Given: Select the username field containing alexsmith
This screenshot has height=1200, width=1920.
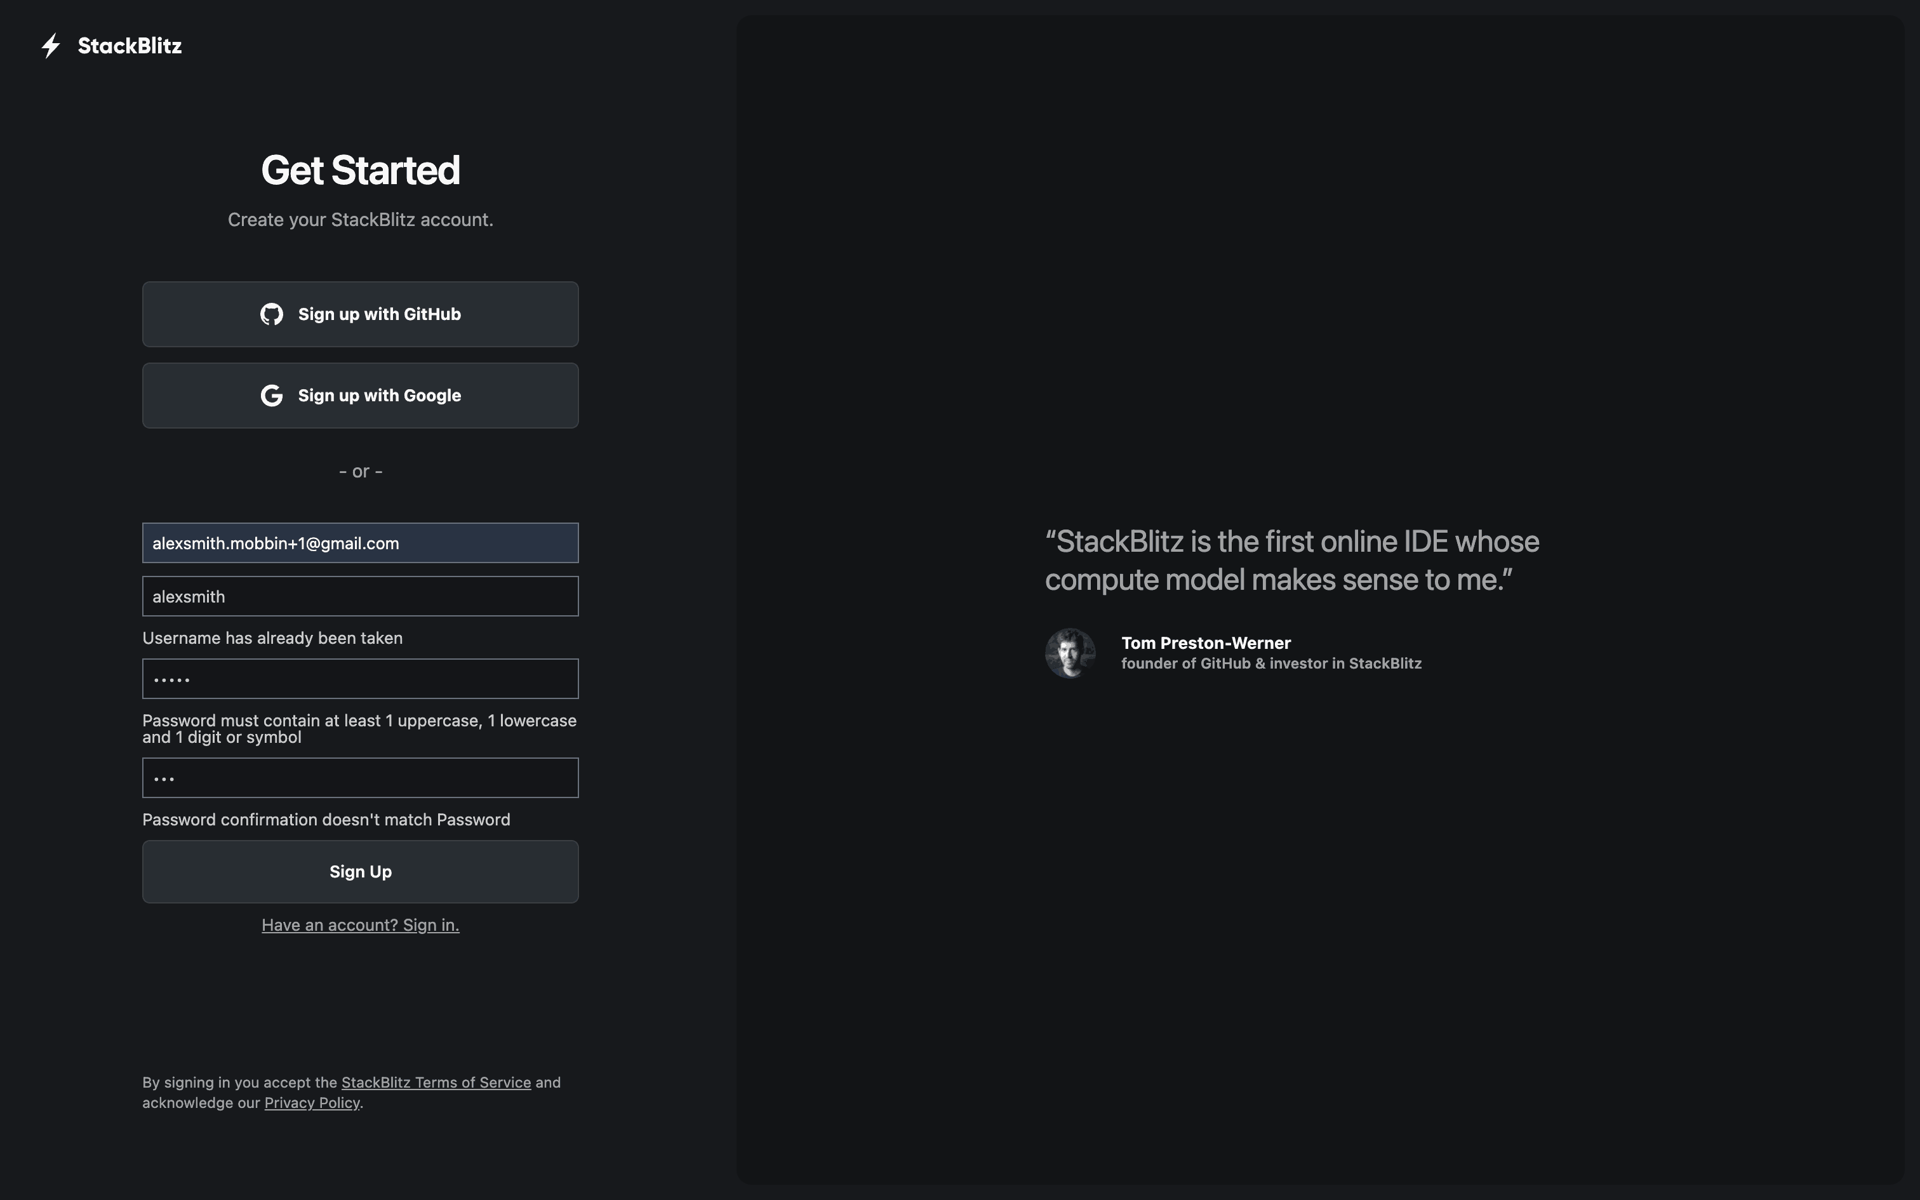Looking at the screenshot, I should tap(360, 596).
